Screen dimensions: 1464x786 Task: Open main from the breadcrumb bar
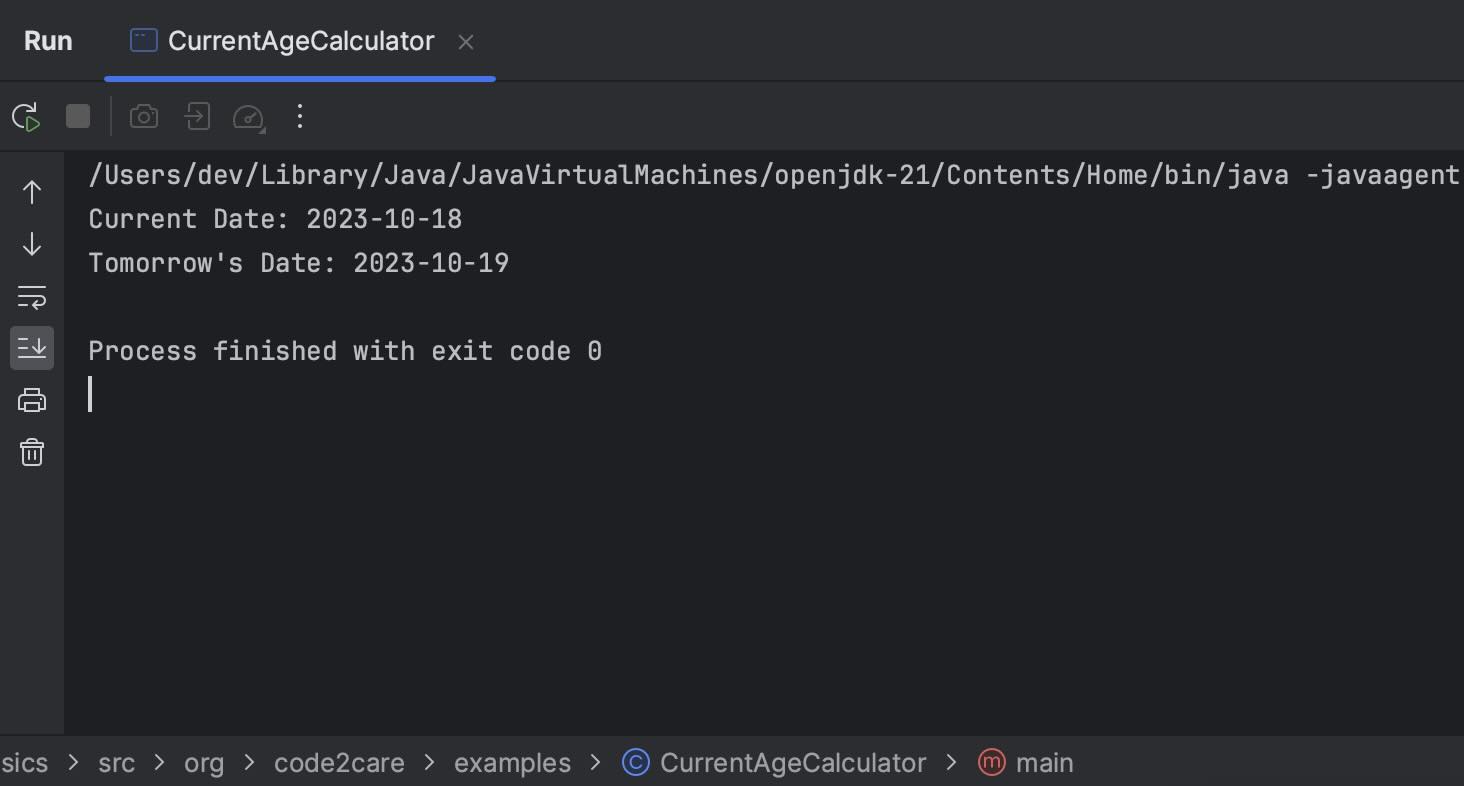click(1044, 763)
